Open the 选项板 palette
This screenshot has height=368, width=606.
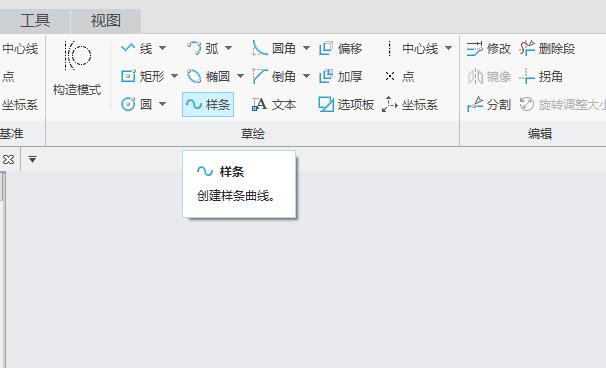(x=346, y=104)
